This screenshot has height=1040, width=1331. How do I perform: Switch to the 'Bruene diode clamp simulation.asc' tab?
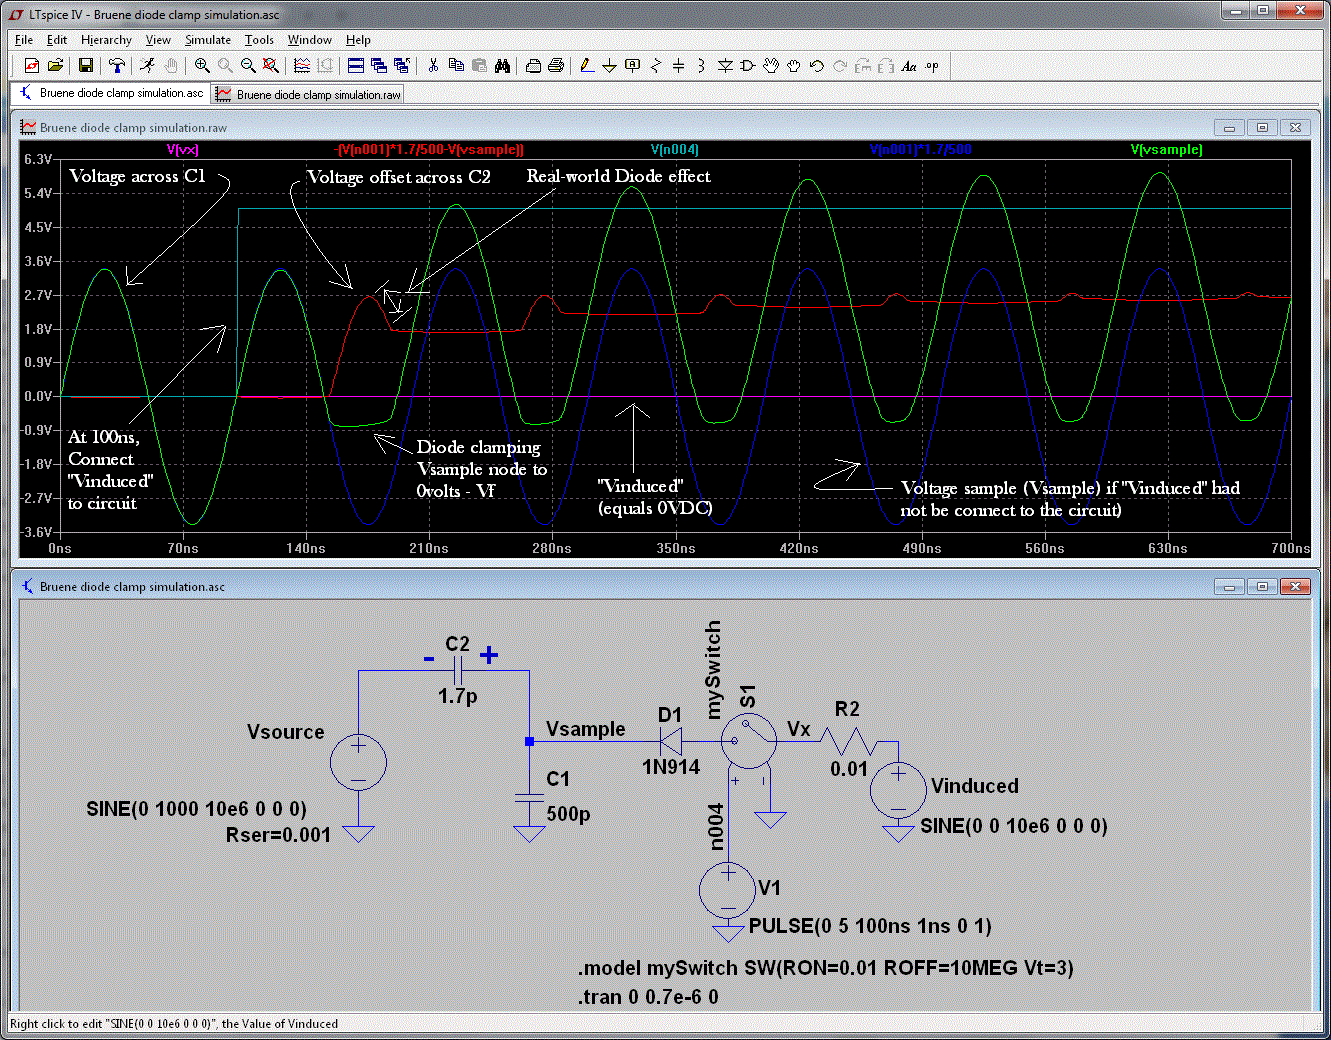point(111,93)
